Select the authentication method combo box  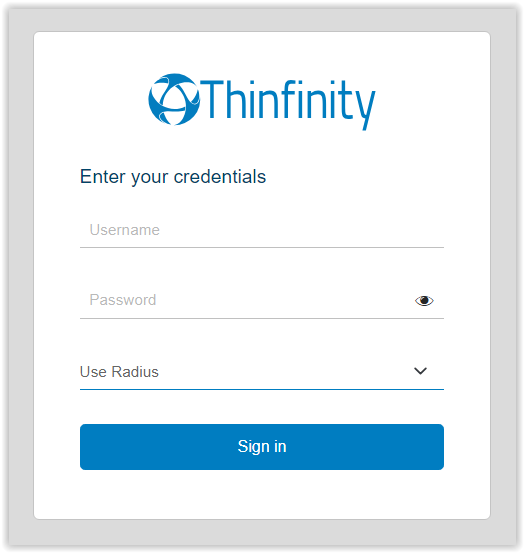point(262,372)
